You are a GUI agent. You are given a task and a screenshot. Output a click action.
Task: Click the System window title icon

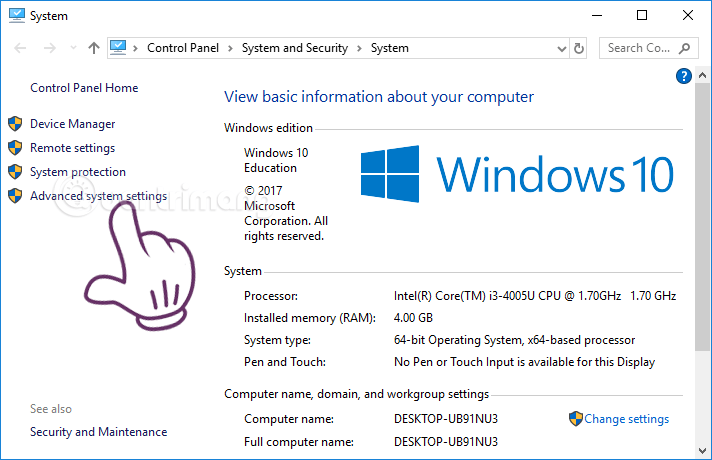[17, 15]
